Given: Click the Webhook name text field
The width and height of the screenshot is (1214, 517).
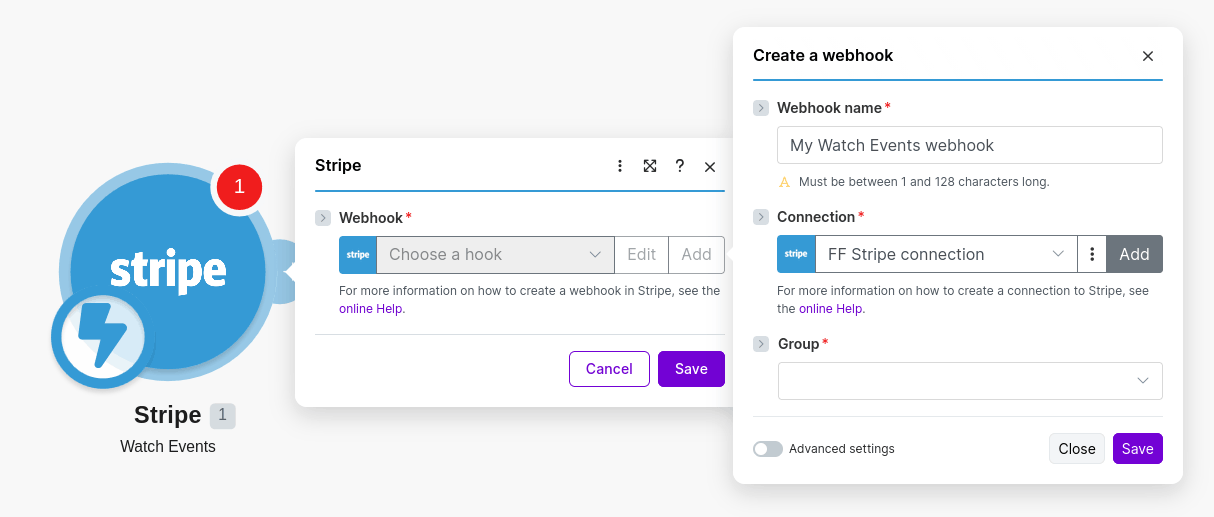Looking at the screenshot, I should pos(970,145).
